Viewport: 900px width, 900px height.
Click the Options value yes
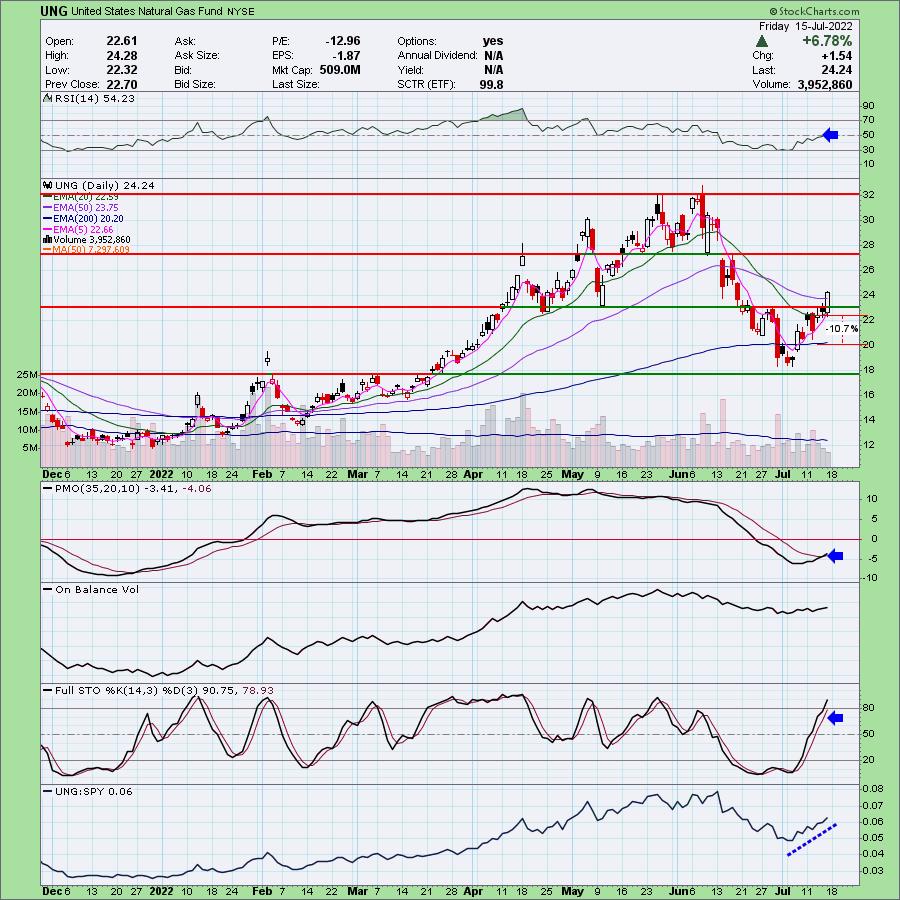tap(493, 41)
